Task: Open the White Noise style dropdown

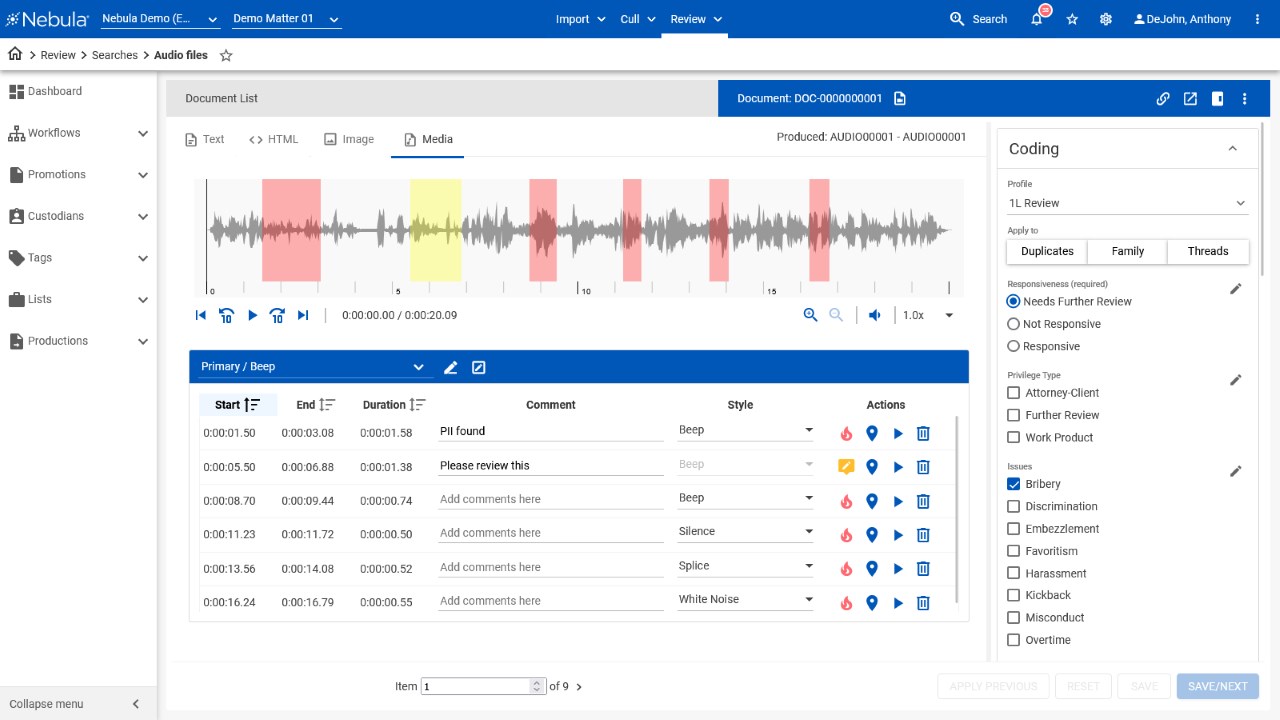Action: tap(745, 600)
